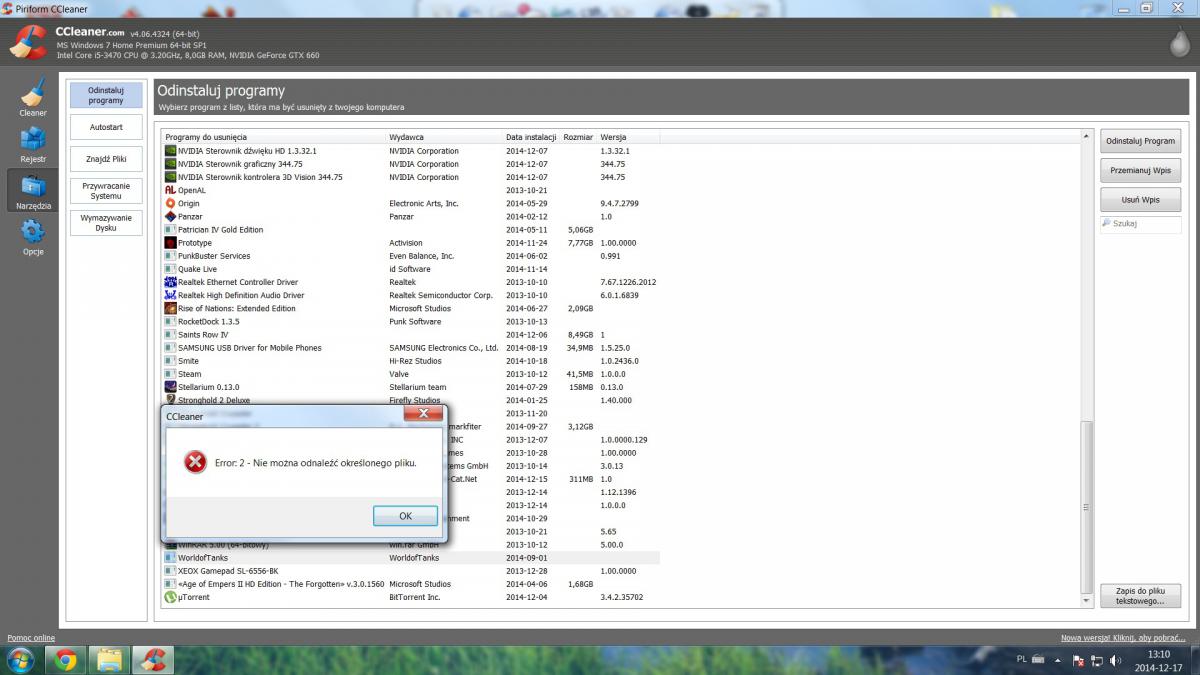Click the orange Origin program icon
This screenshot has height=675, width=1200.
coord(170,203)
